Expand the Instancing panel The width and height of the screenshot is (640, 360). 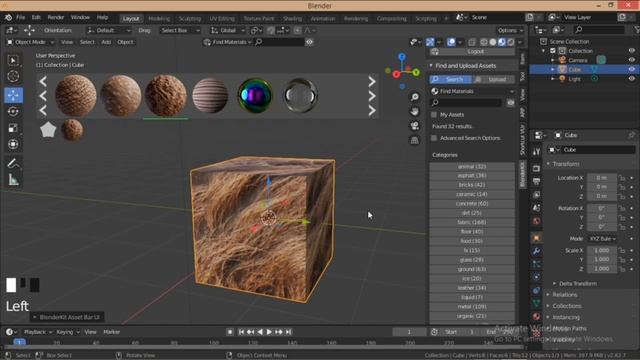tap(566, 317)
